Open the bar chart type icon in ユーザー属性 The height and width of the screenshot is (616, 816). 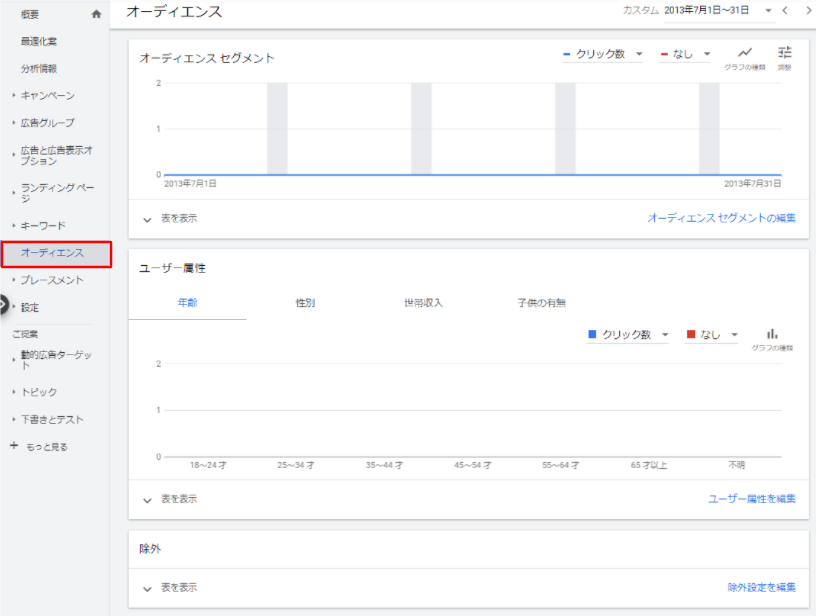pos(771,335)
